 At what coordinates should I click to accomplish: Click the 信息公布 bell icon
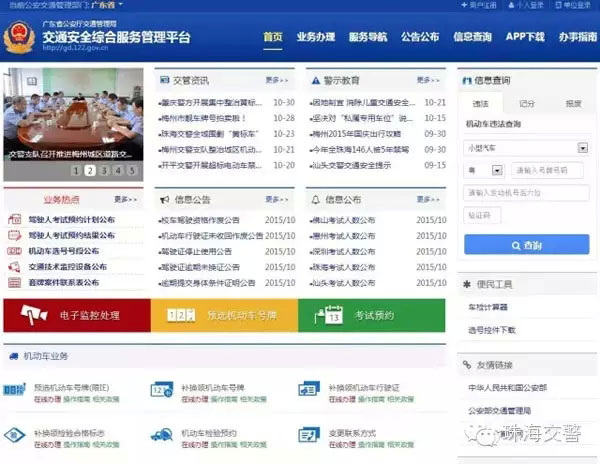point(316,199)
